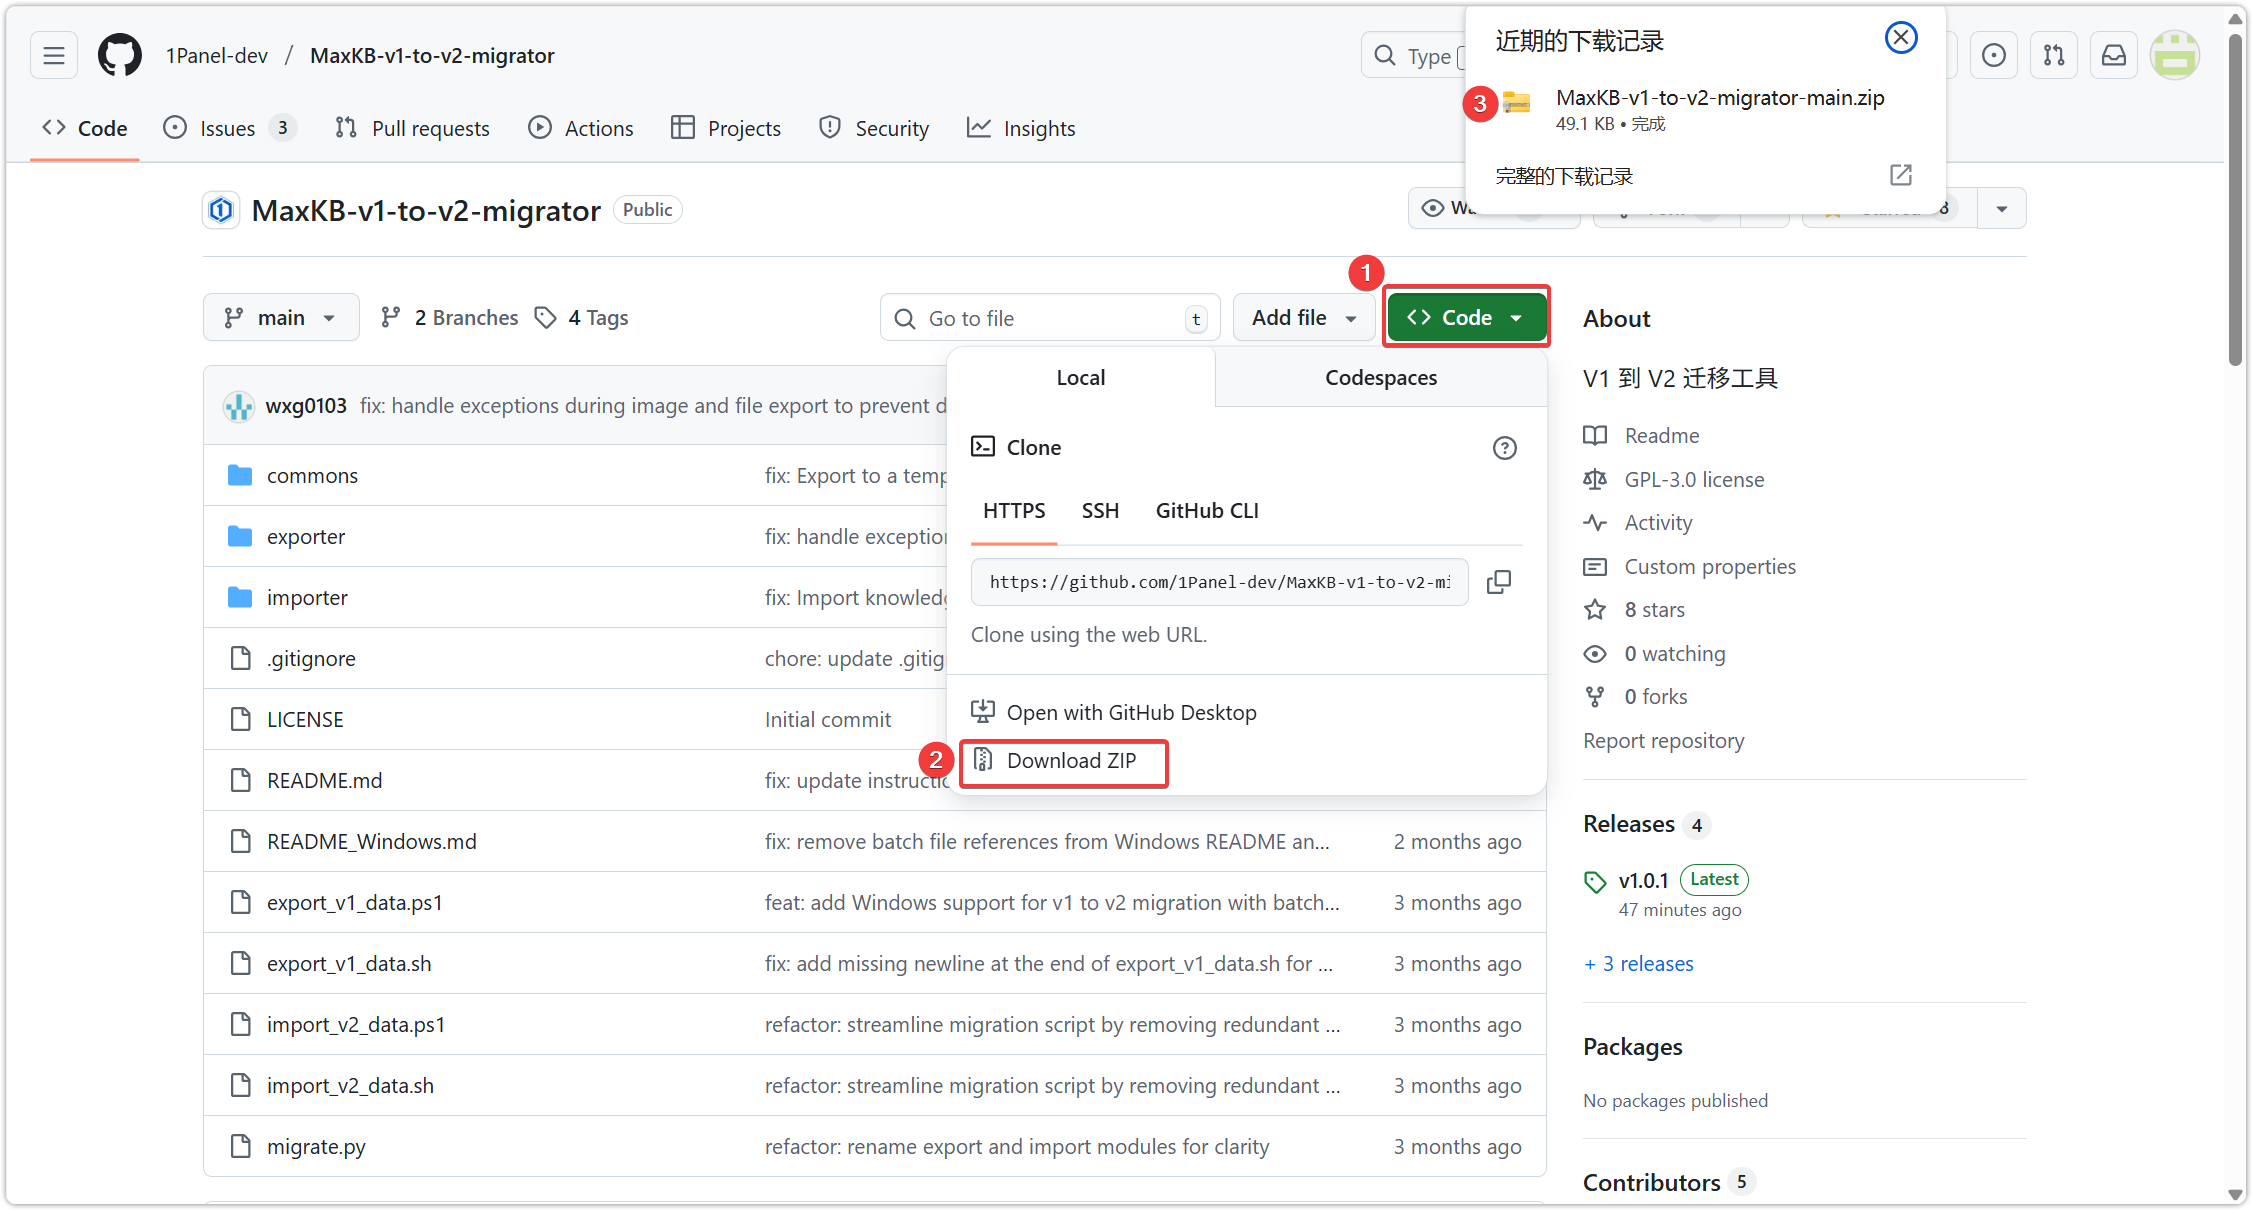Open the Insights repository tab
The width and height of the screenshot is (2252, 1210).
[x=1021, y=129]
